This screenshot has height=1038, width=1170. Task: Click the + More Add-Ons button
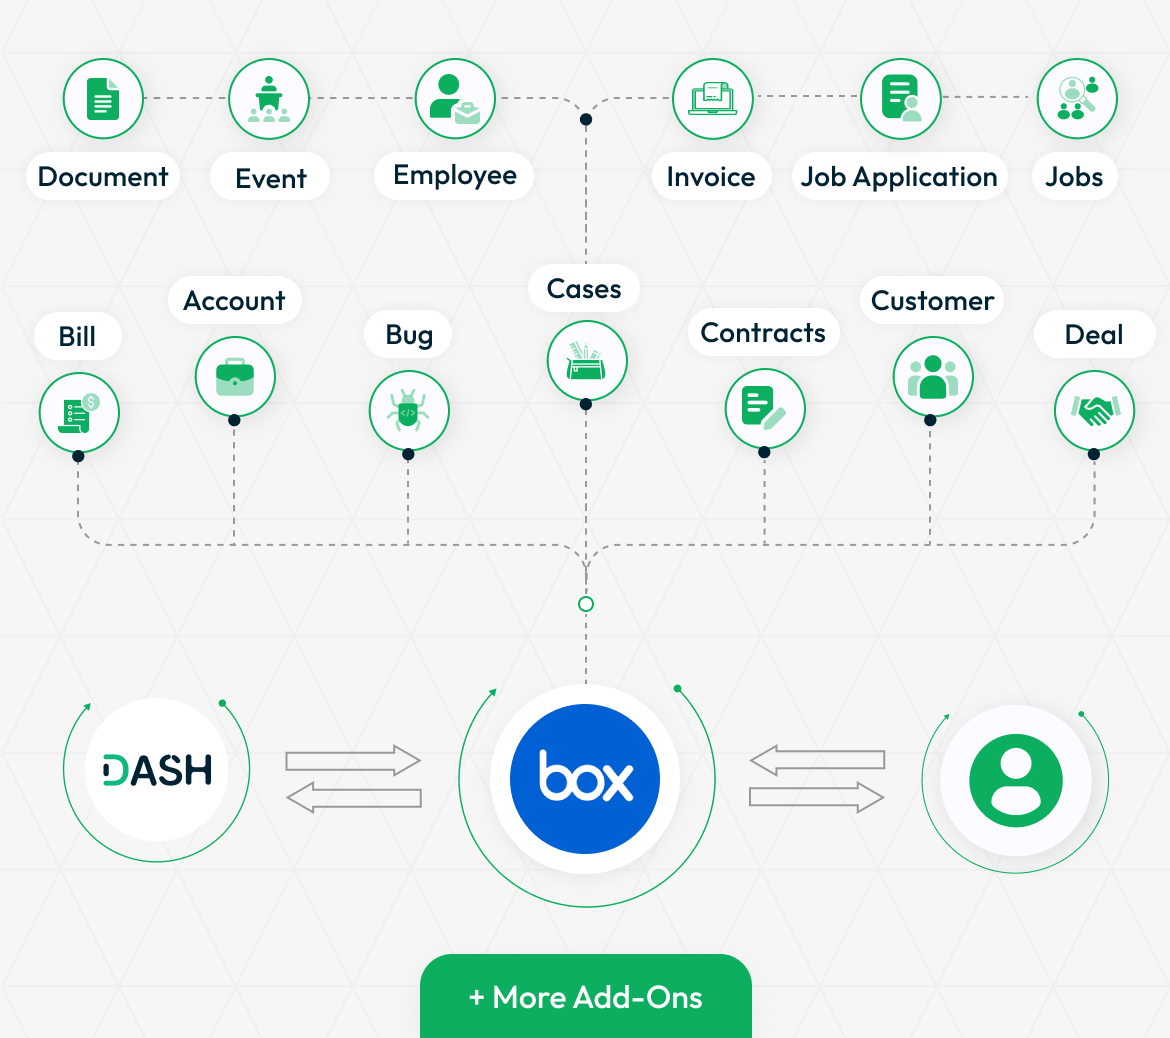click(586, 995)
